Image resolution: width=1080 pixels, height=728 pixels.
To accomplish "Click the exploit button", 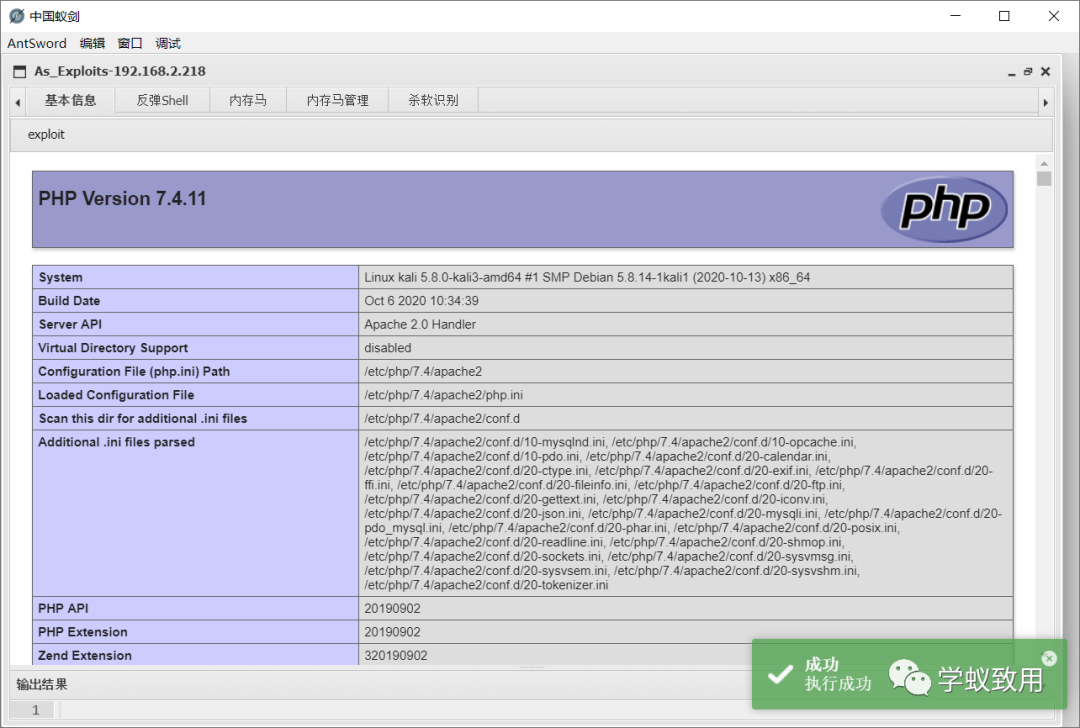I will (46, 134).
